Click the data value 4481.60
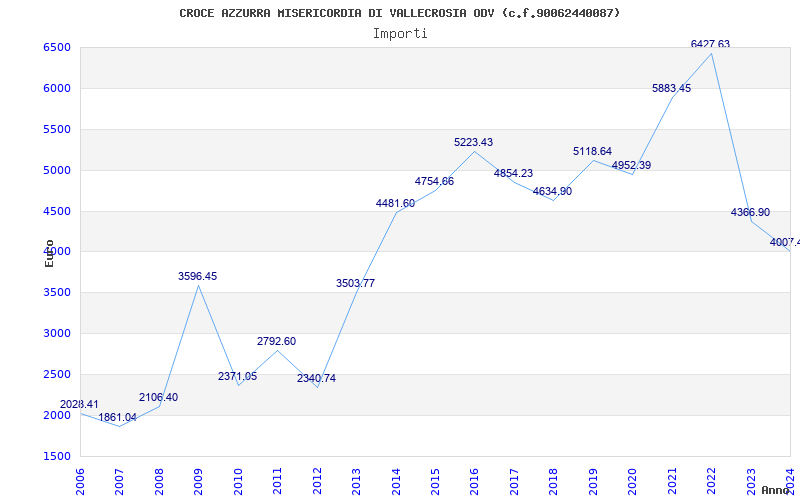Image resolution: width=800 pixels, height=500 pixels. point(395,204)
